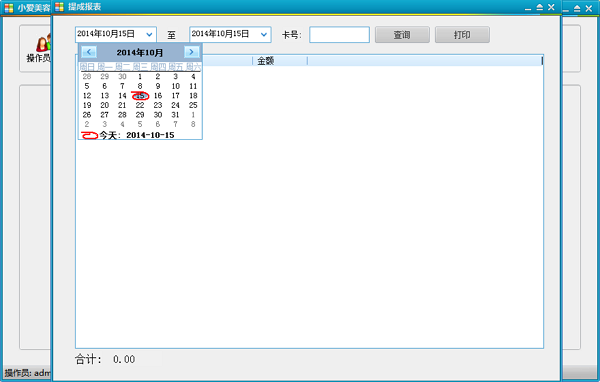Viewport: 600px width, 382px height.
Task: Select October 22 in the calendar
Action: (x=140, y=105)
